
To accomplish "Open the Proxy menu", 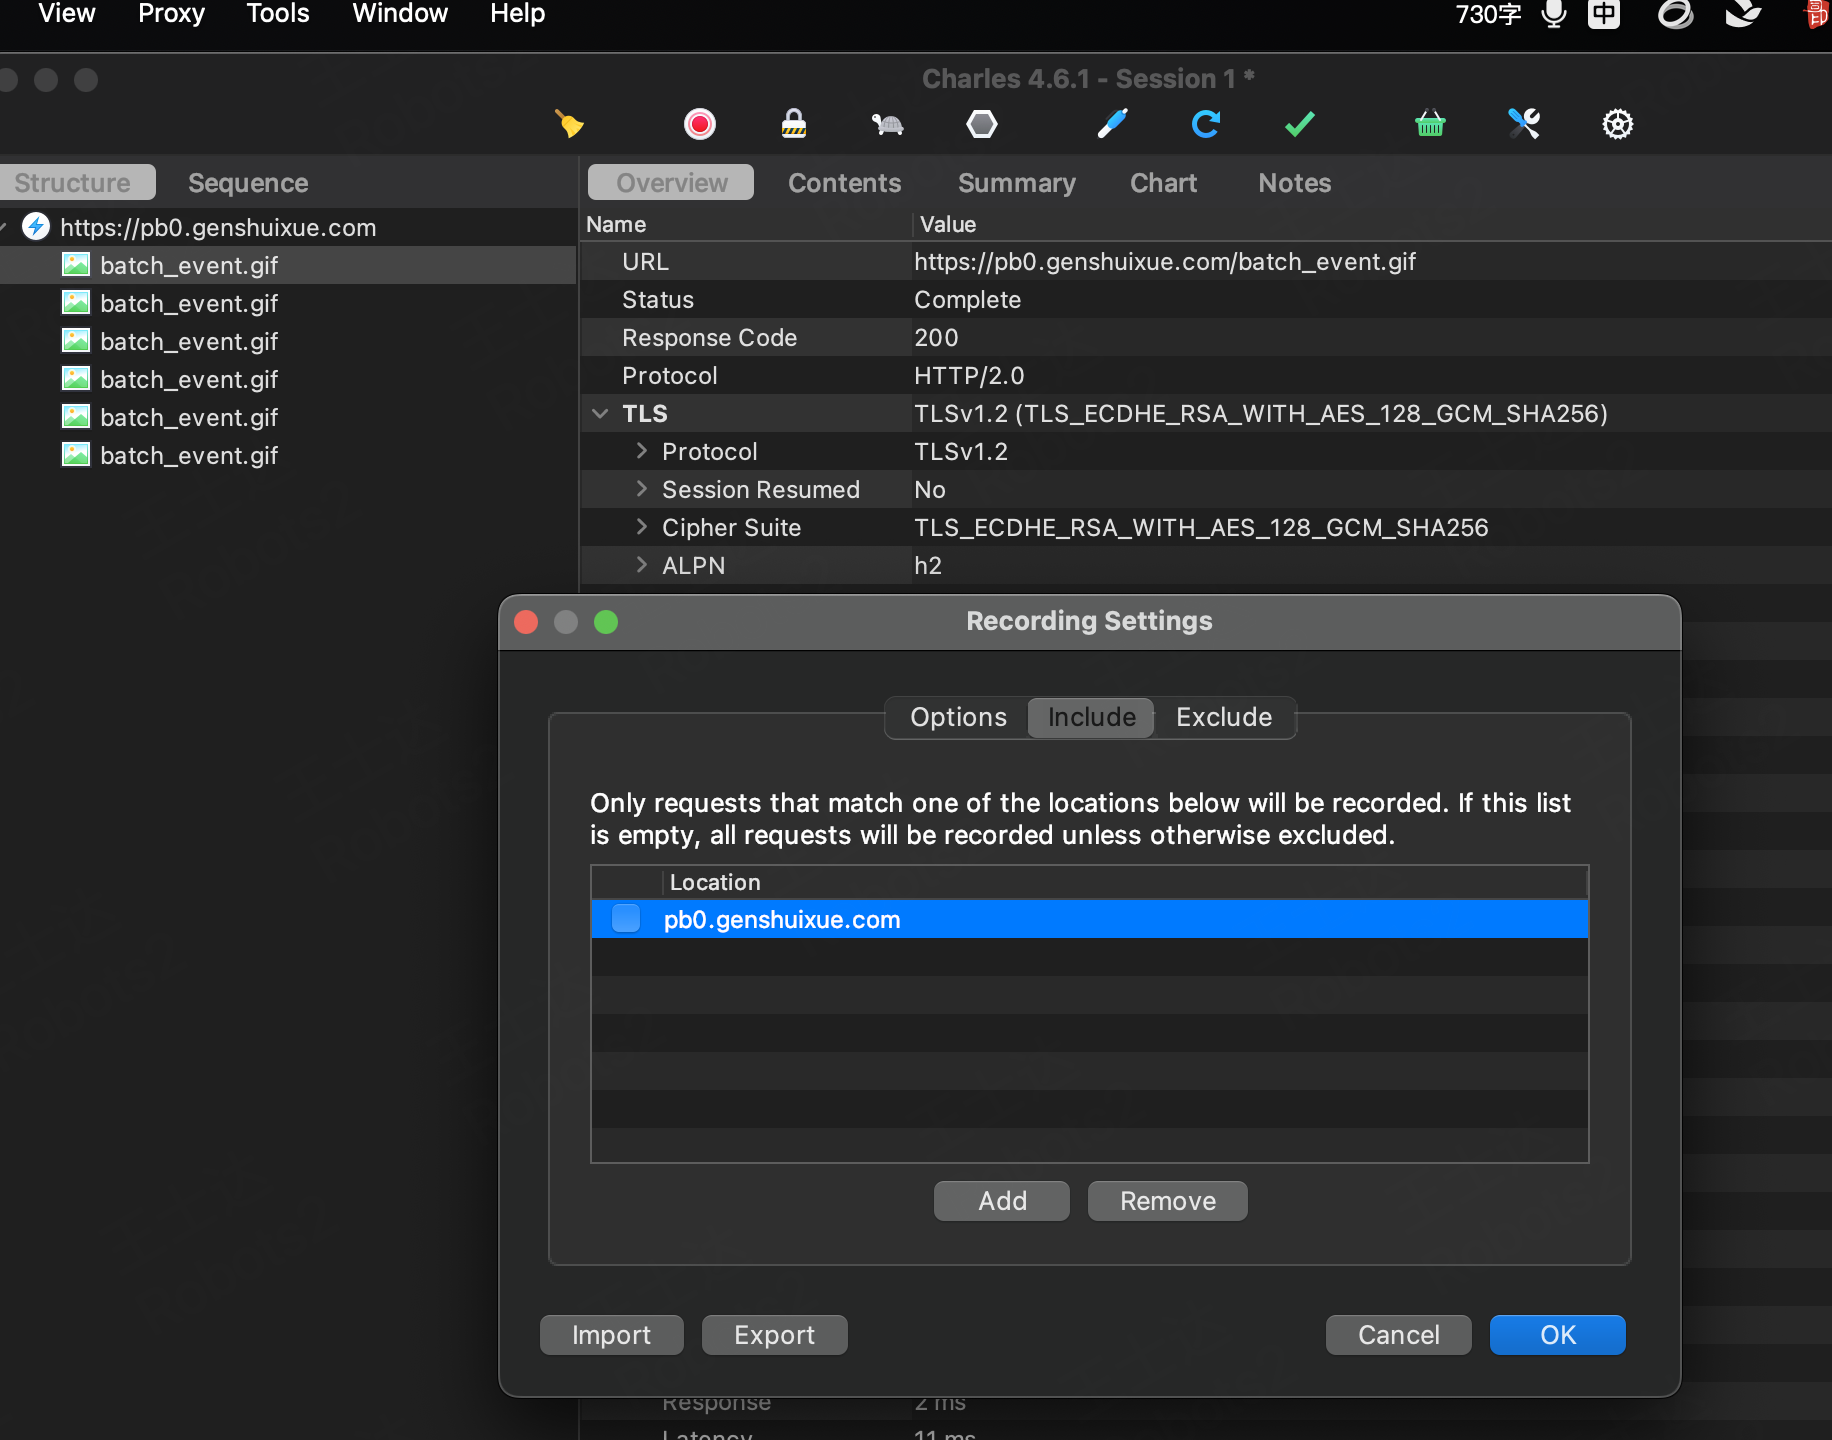I will point(171,14).
